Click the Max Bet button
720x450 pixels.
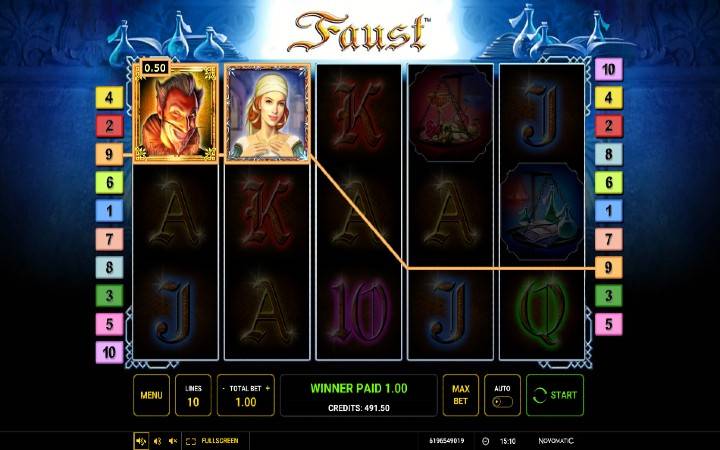(x=461, y=395)
